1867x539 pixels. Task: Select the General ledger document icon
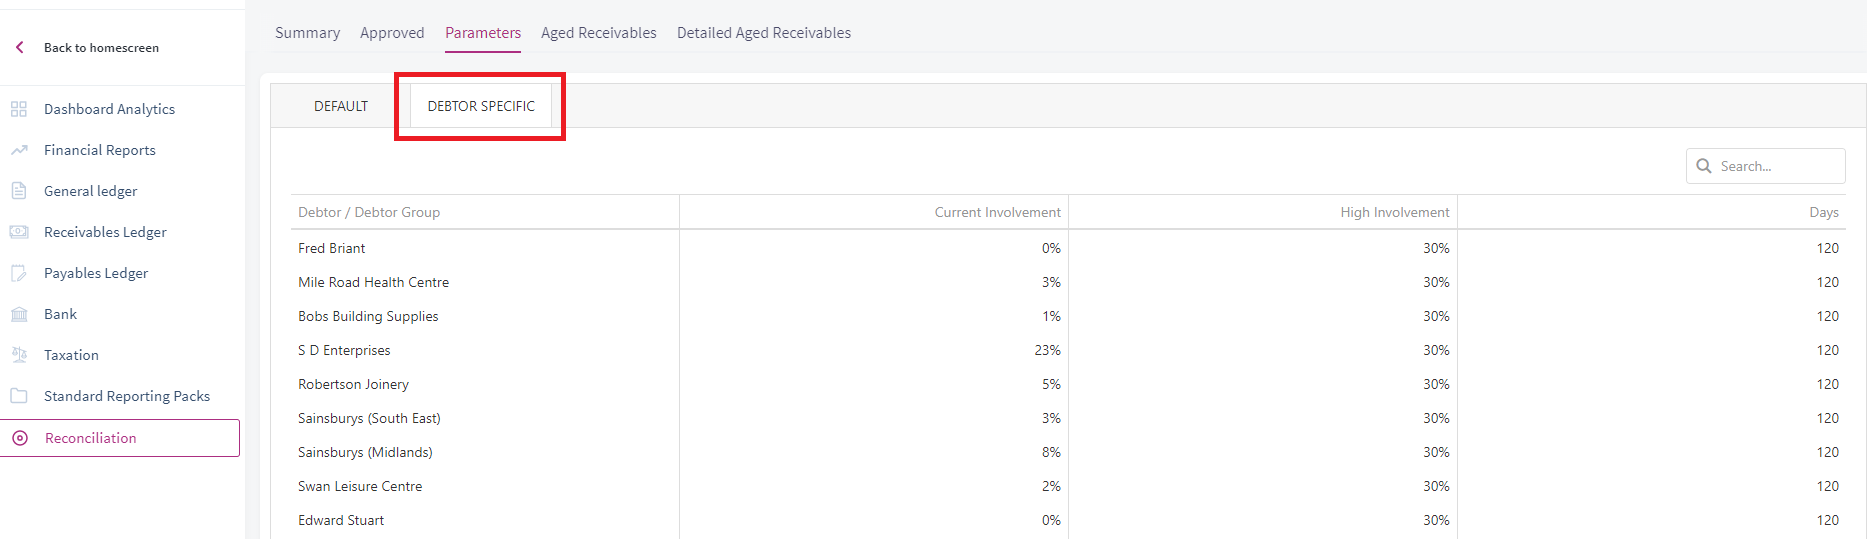(x=19, y=191)
